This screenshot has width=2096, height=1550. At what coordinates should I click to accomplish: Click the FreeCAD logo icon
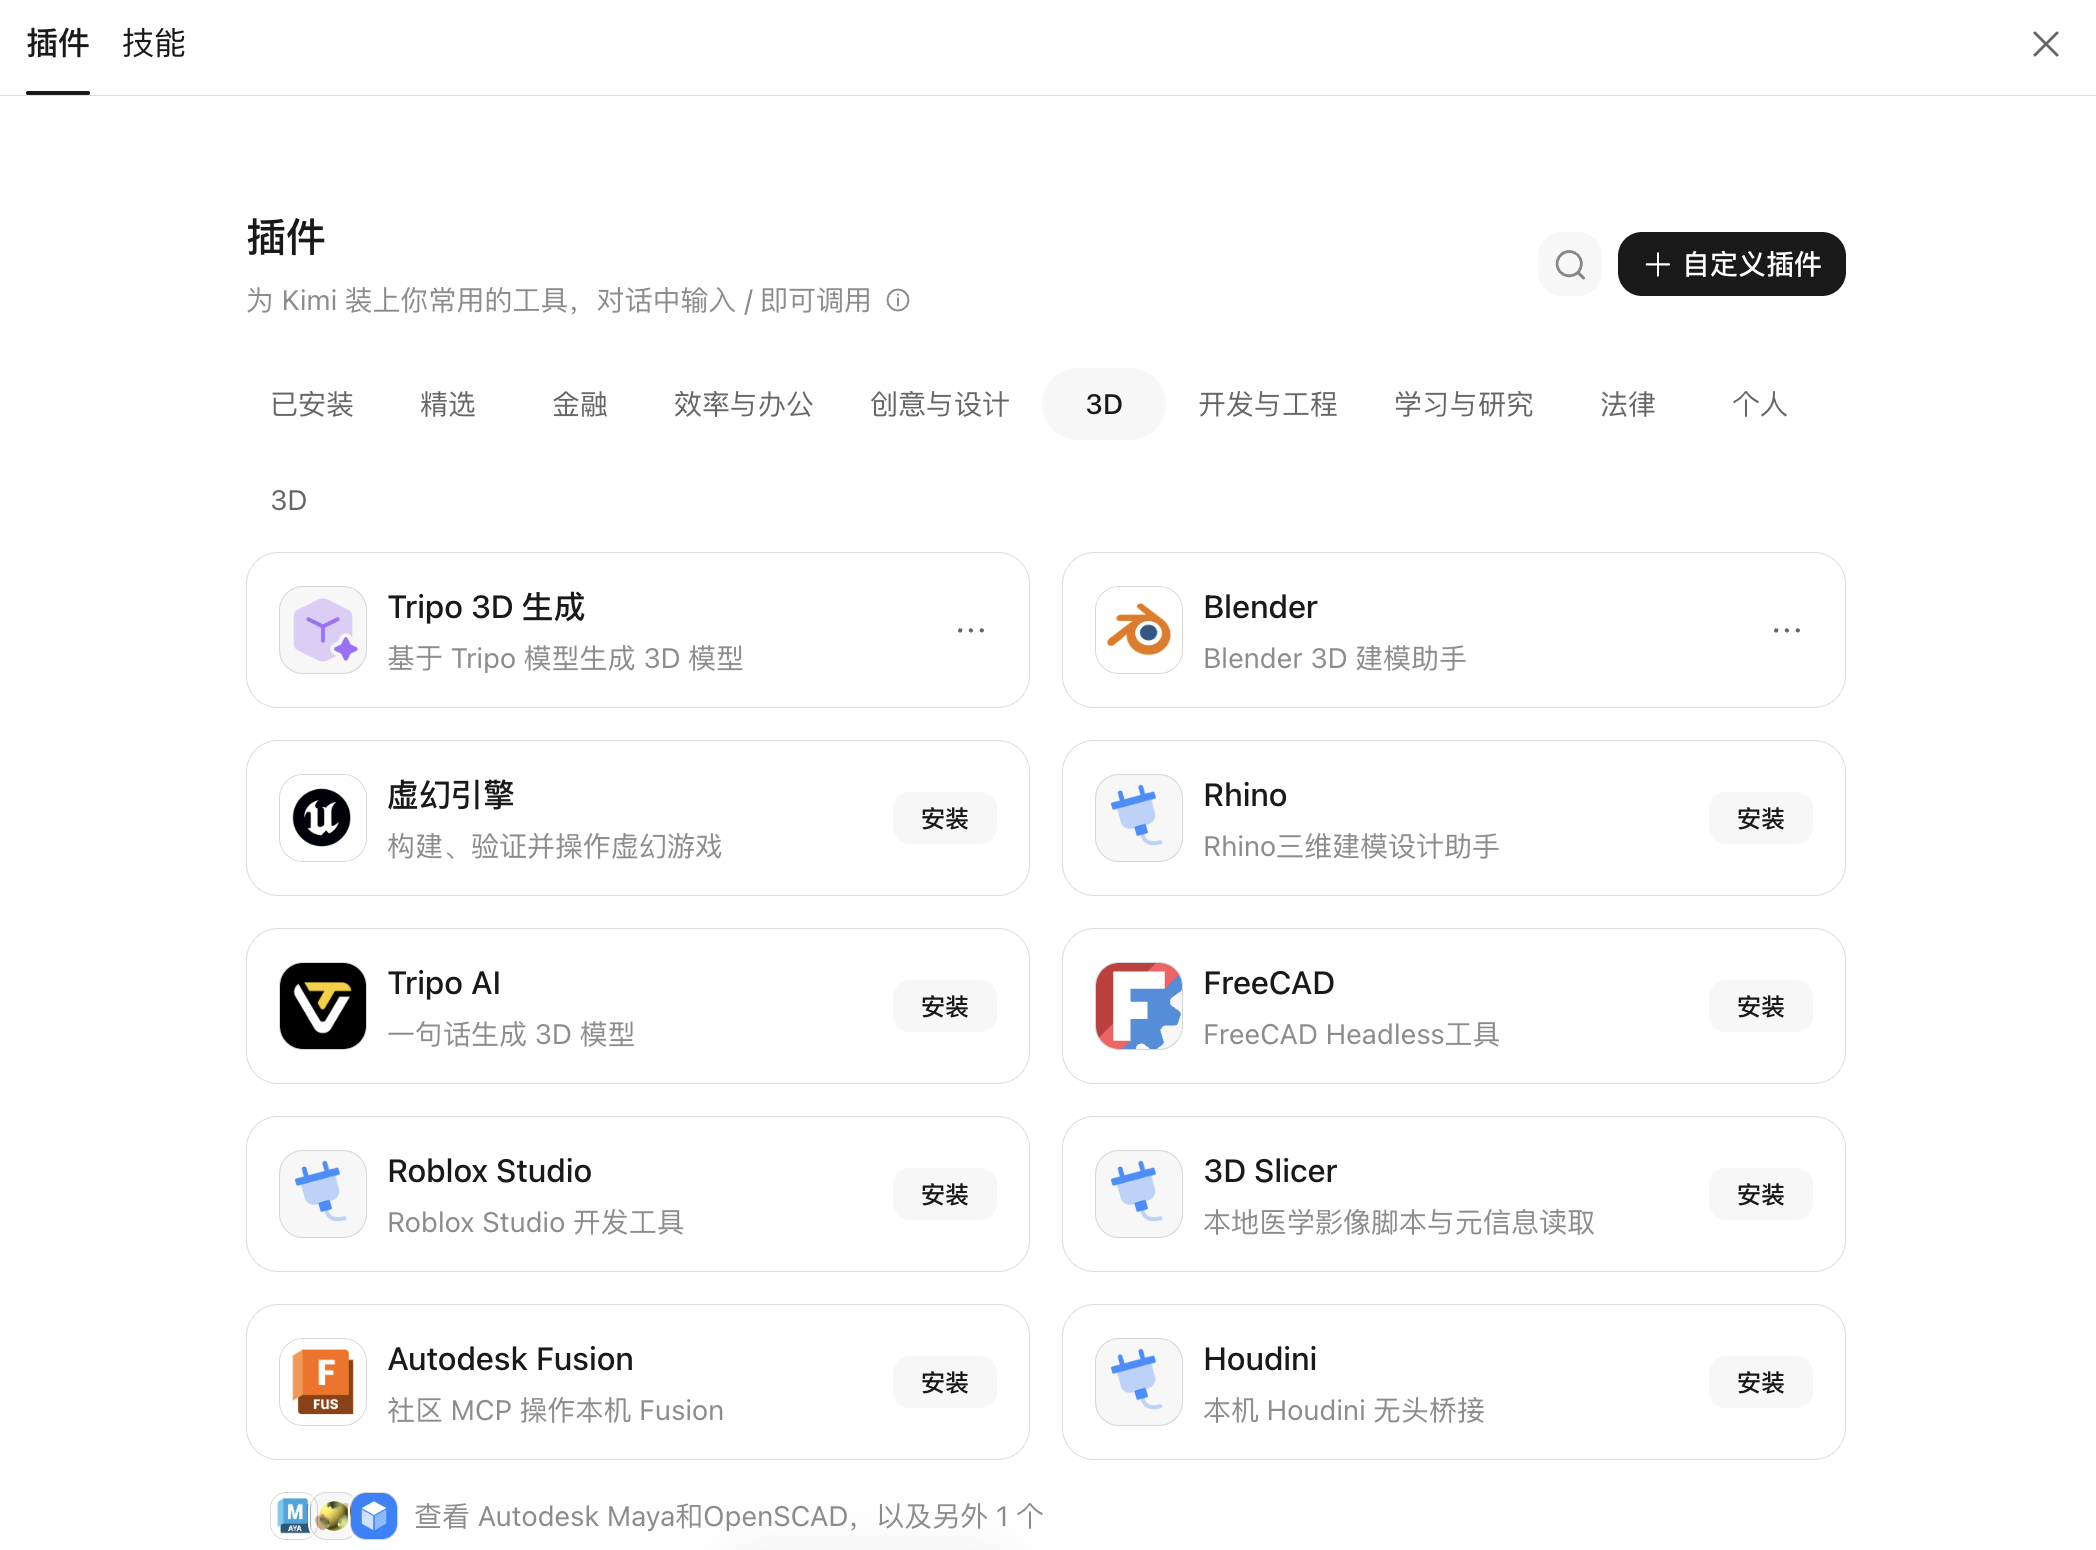point(1139,1006)
